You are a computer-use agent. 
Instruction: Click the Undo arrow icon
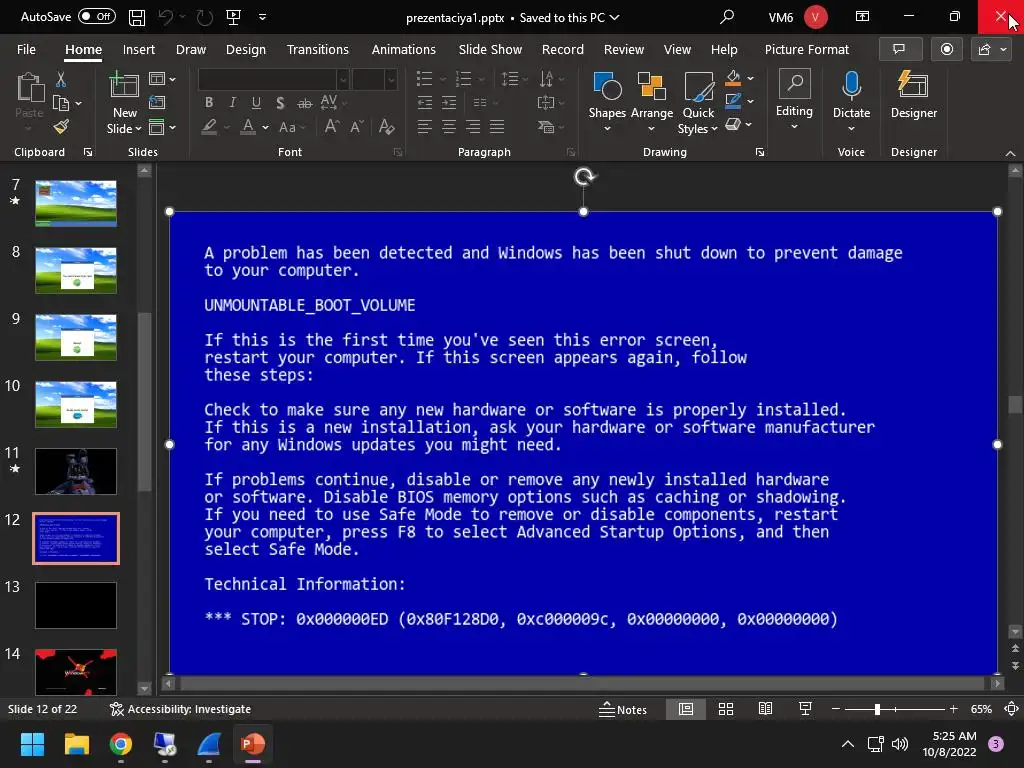166,18
